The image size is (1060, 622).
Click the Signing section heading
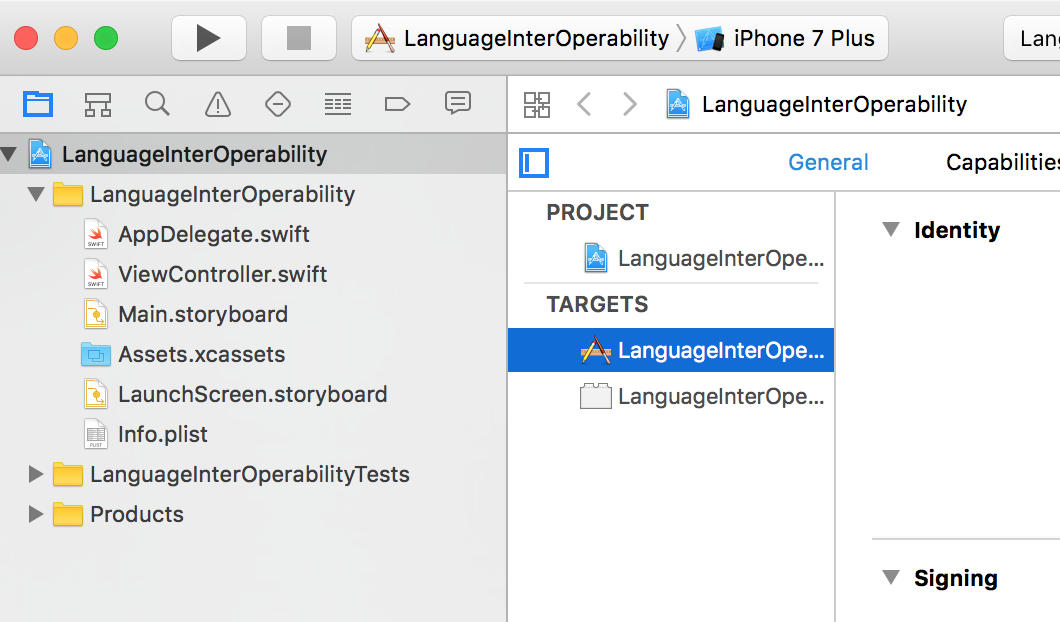point(956,578)
